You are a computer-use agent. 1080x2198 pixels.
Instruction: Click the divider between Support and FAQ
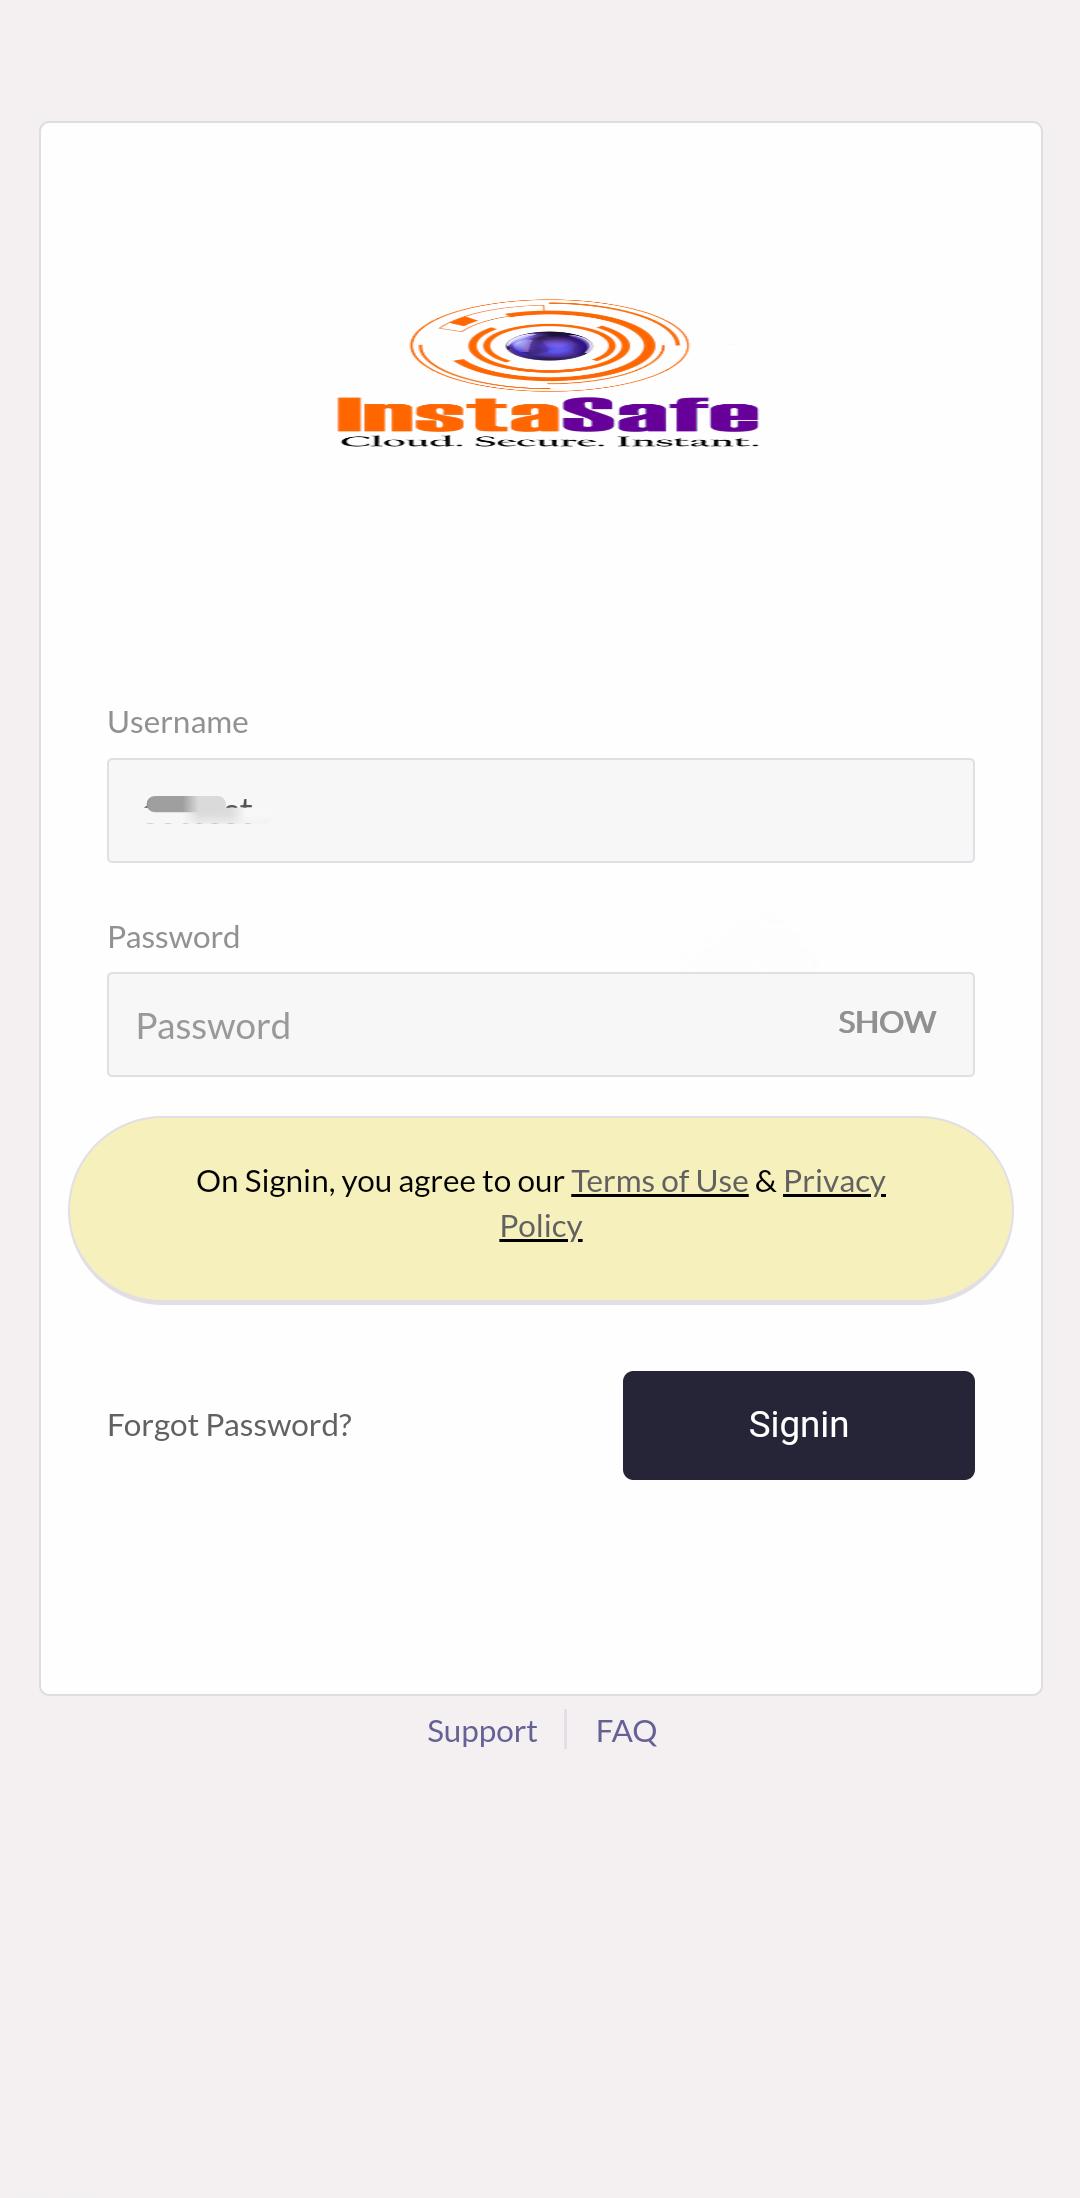(x=566, y=1730)
